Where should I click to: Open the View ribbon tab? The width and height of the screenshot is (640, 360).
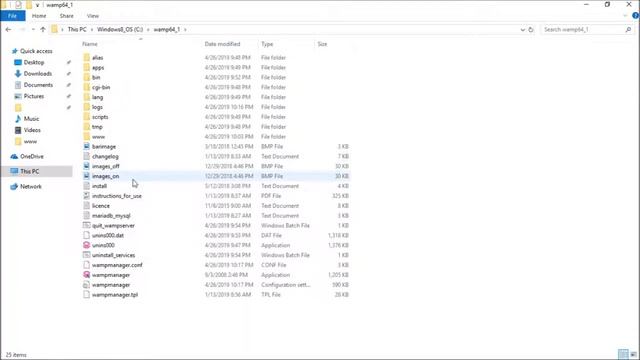pyautogui.click(x=93, y=16)
